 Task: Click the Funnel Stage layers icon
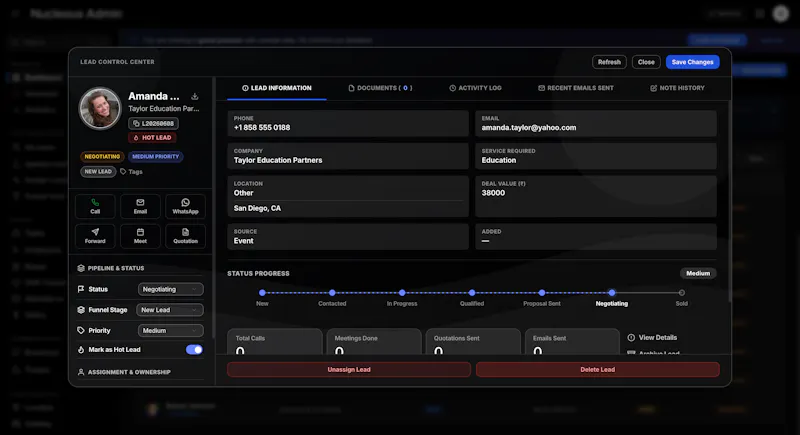coord(81,310)
